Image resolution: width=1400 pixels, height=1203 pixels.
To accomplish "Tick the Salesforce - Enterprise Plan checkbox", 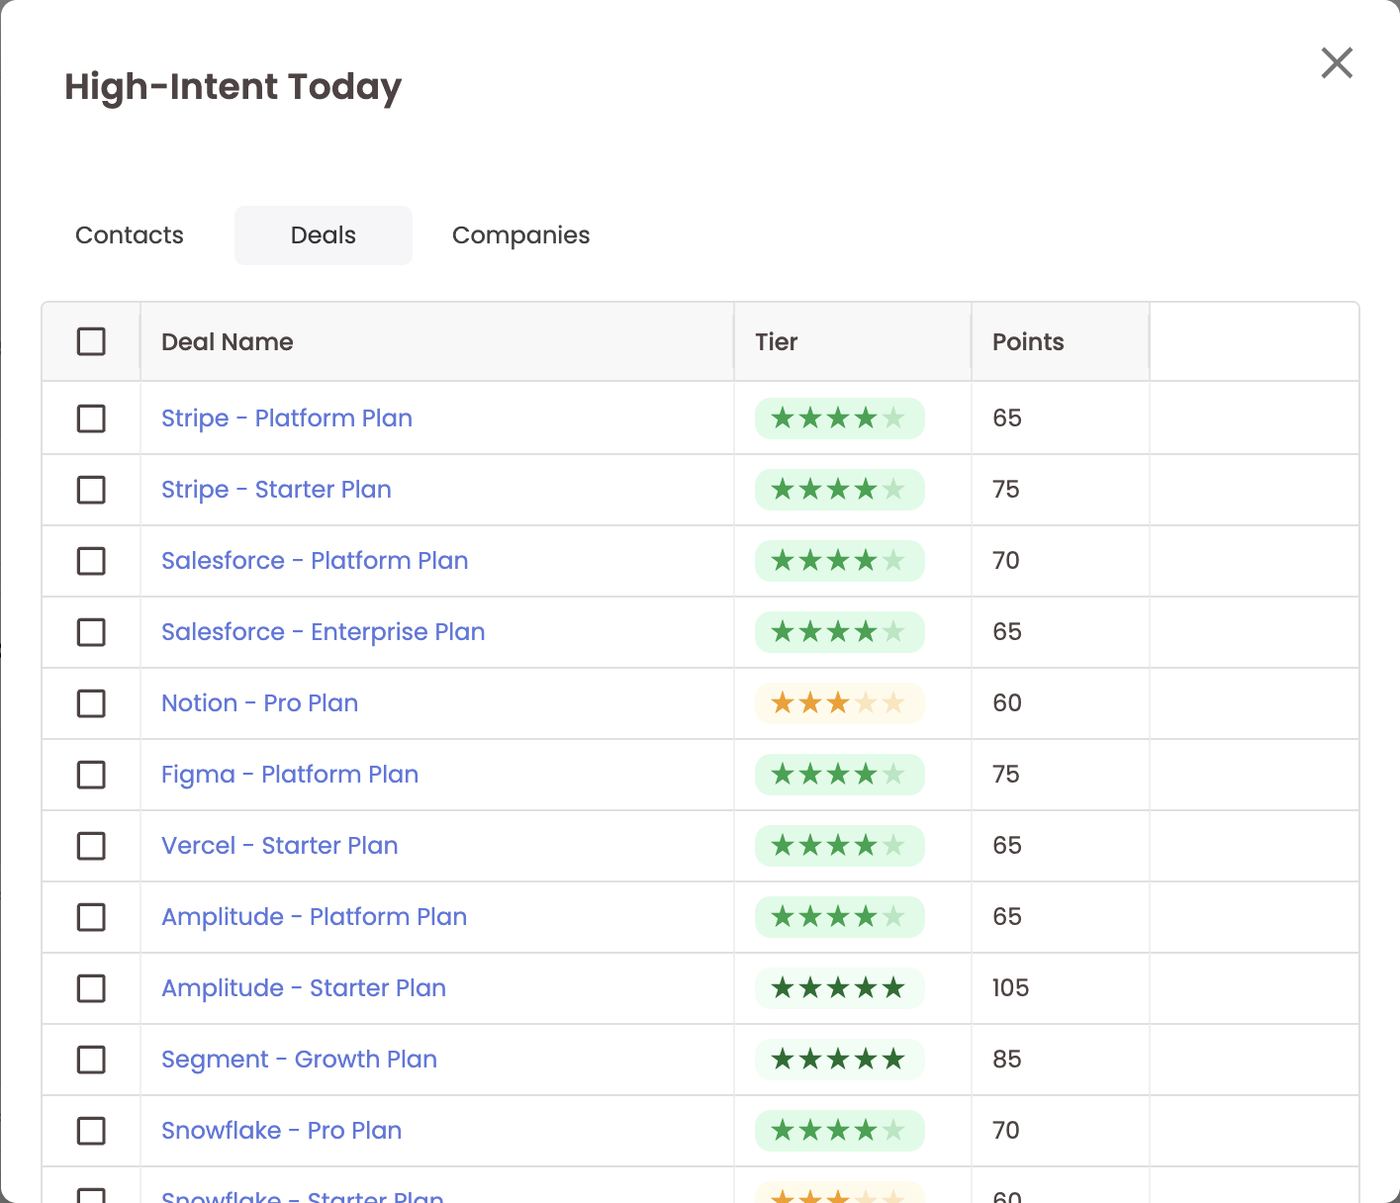I will (x=91, y=632).
